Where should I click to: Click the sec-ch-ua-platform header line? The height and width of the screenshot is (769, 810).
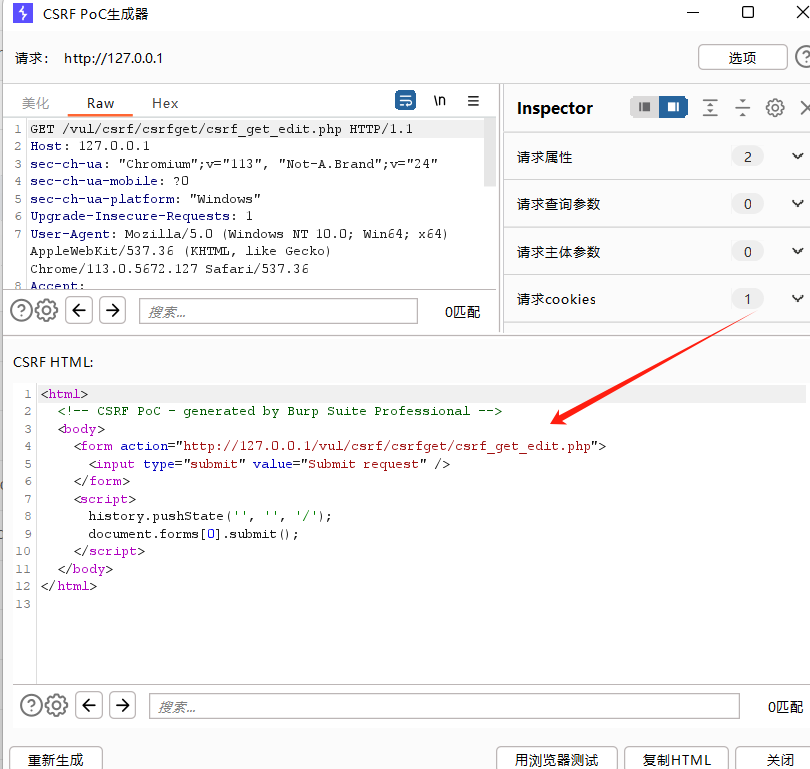click(x=145, y=199)
